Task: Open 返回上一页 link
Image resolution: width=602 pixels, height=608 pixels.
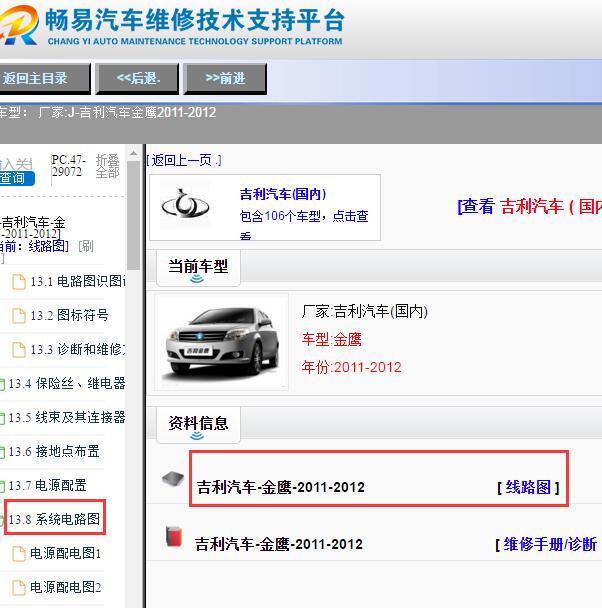Action: [x=184, y=160]
